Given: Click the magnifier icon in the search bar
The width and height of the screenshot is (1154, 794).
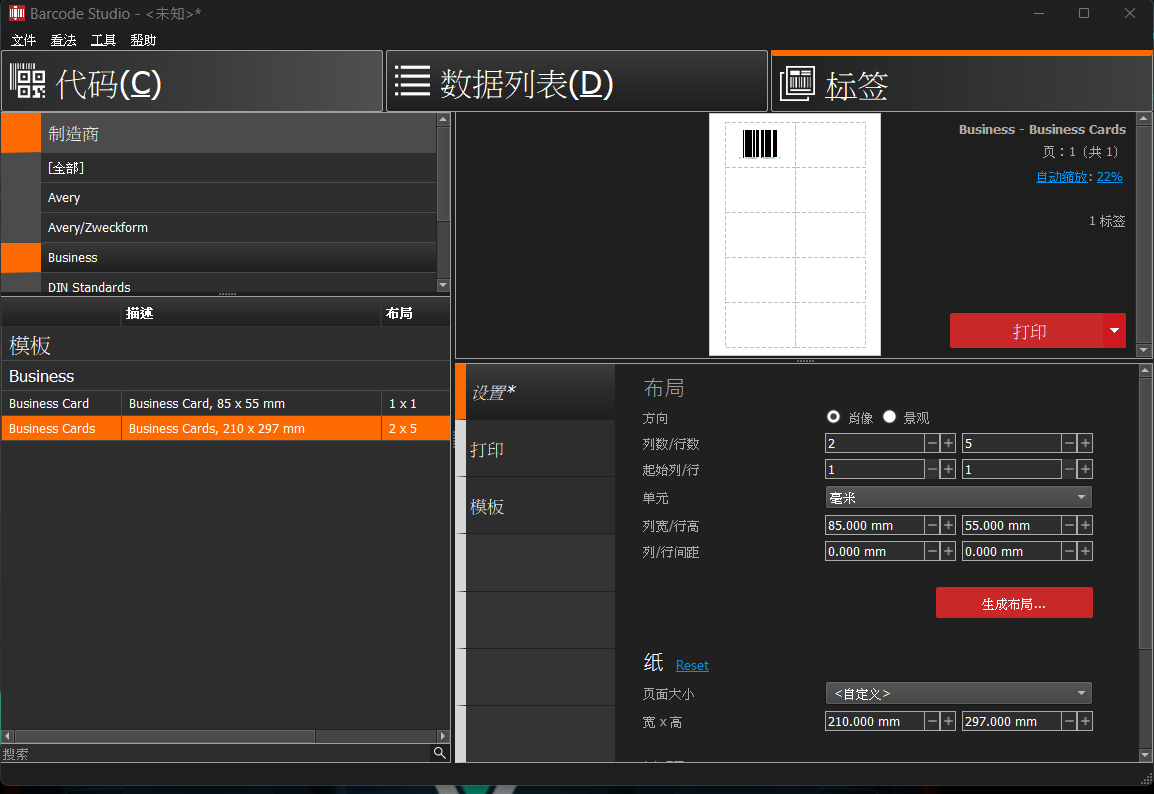Looking at the screenshot, I should [440, 753].
